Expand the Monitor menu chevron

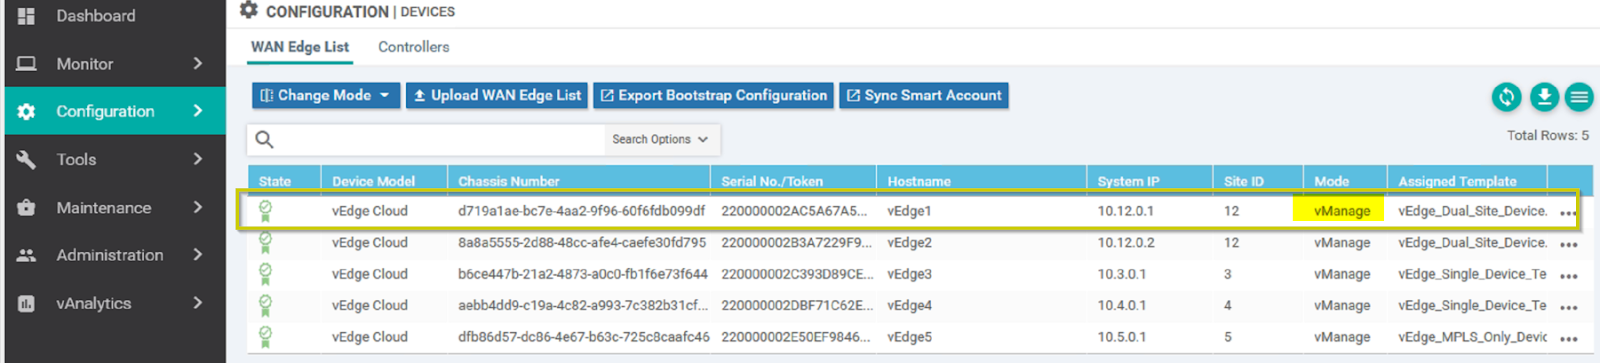(198, 64)
